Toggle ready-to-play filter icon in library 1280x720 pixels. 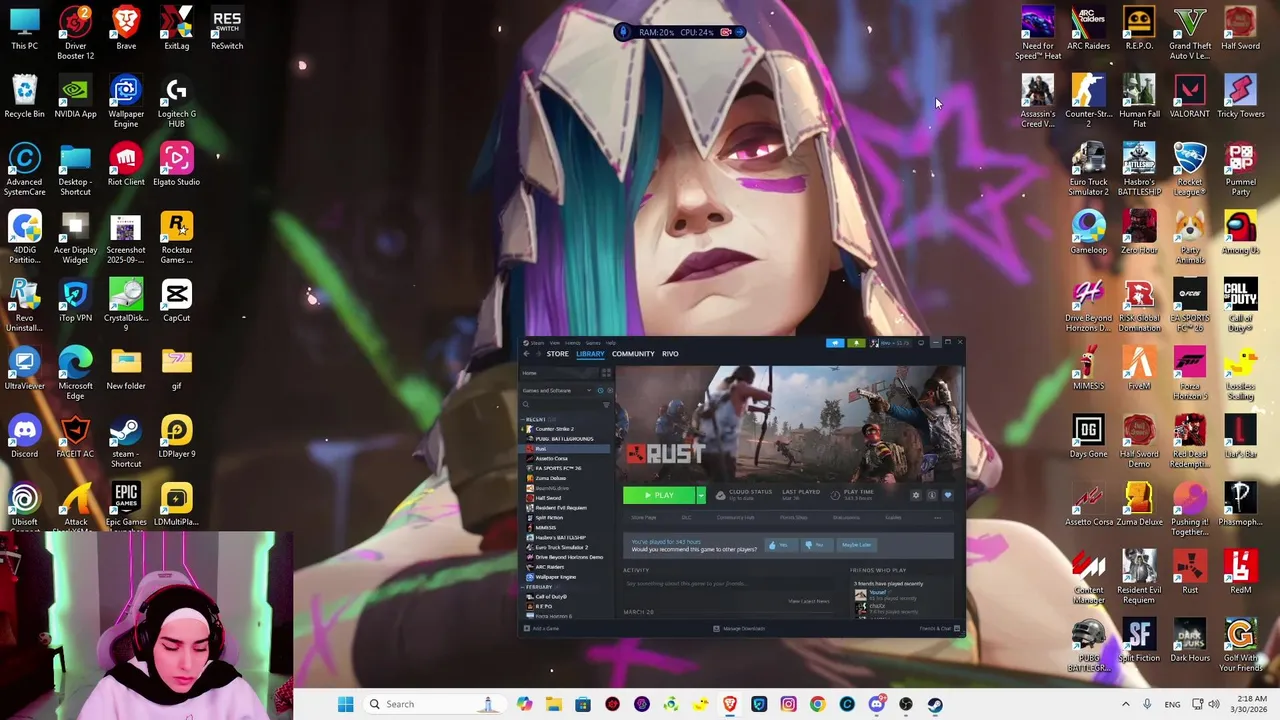[x=610, y=391]
